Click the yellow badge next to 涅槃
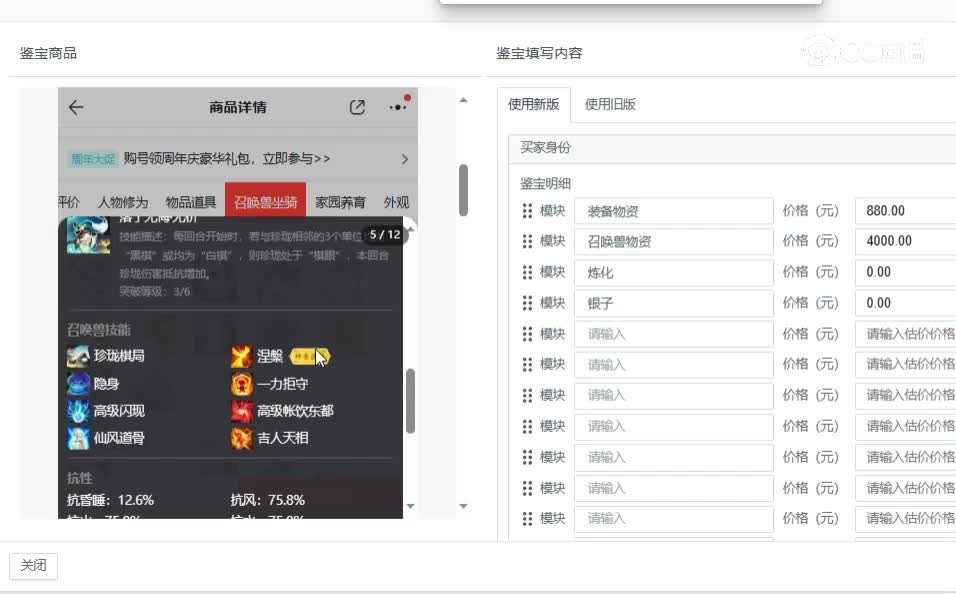Screen dimensions: 956x594 tap(310, 356)
